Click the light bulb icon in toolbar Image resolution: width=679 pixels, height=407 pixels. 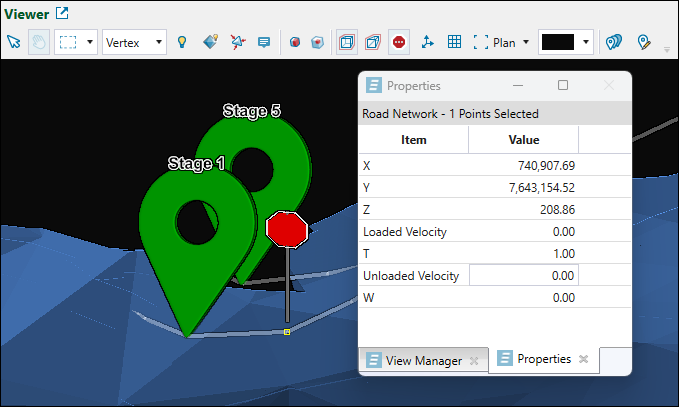[182, 42]
